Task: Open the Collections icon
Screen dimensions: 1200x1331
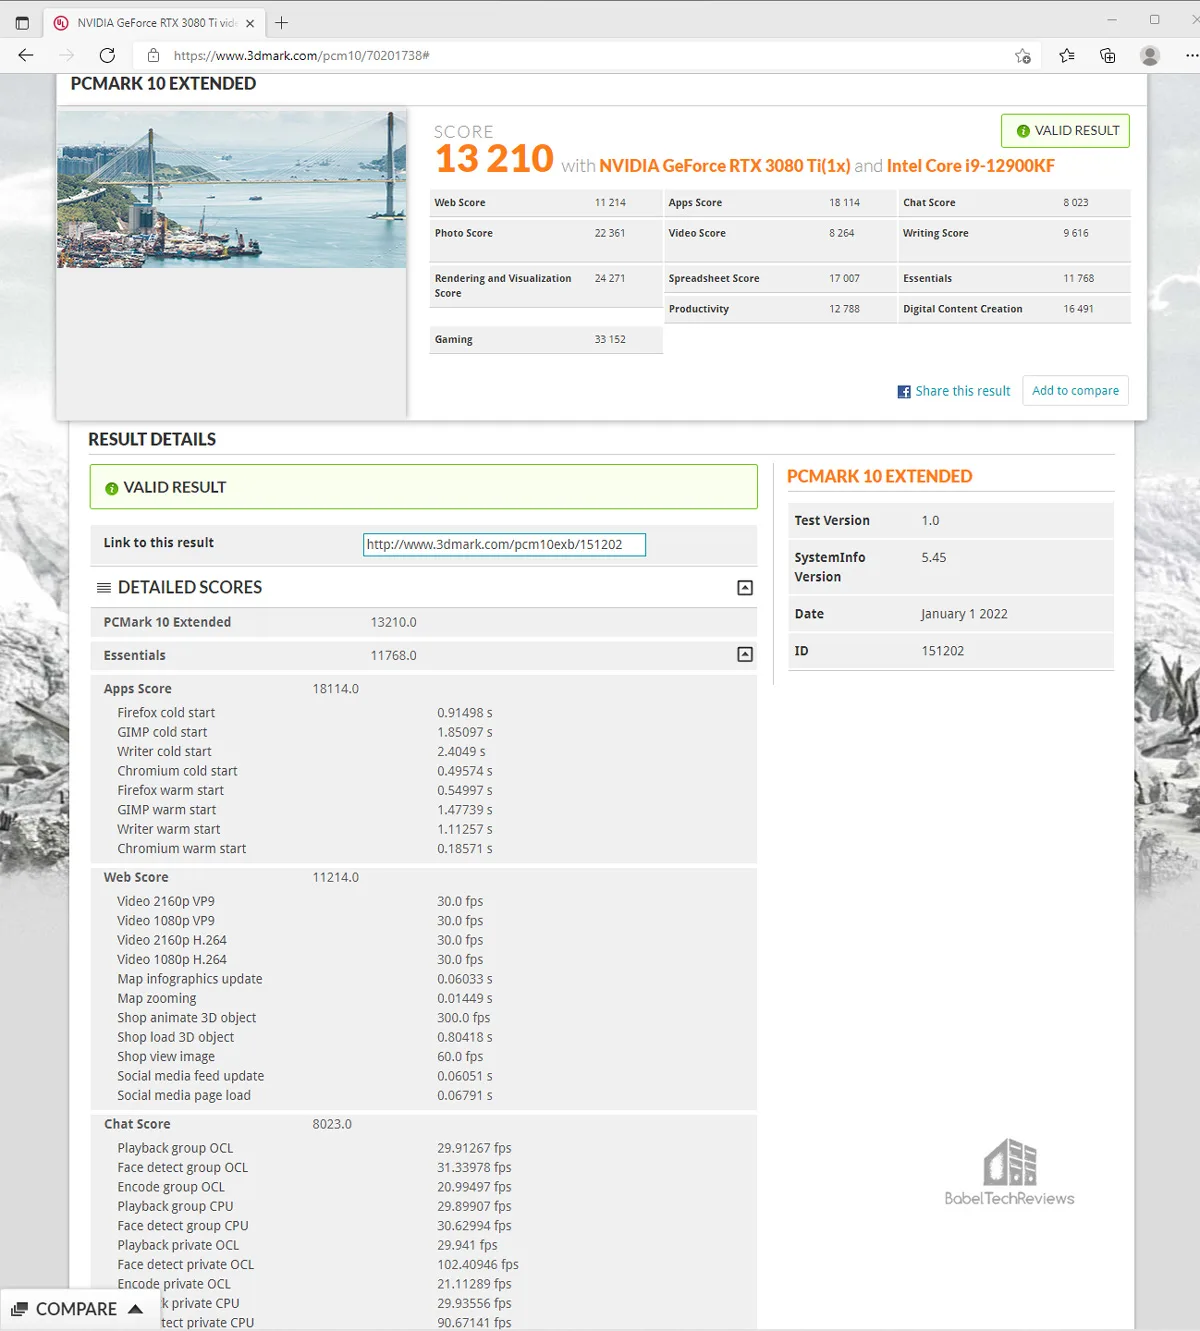Action: (x=1107, y=56)
